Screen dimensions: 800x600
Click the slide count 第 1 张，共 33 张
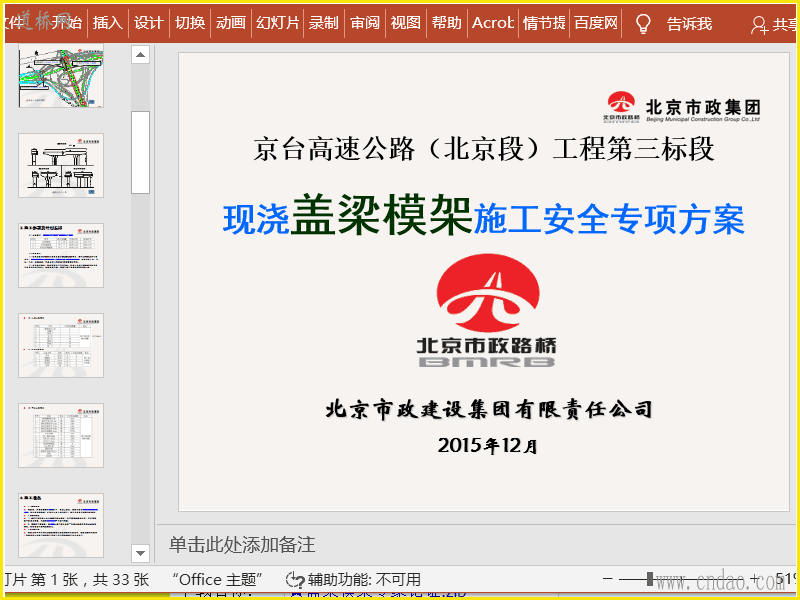[90, 580]
